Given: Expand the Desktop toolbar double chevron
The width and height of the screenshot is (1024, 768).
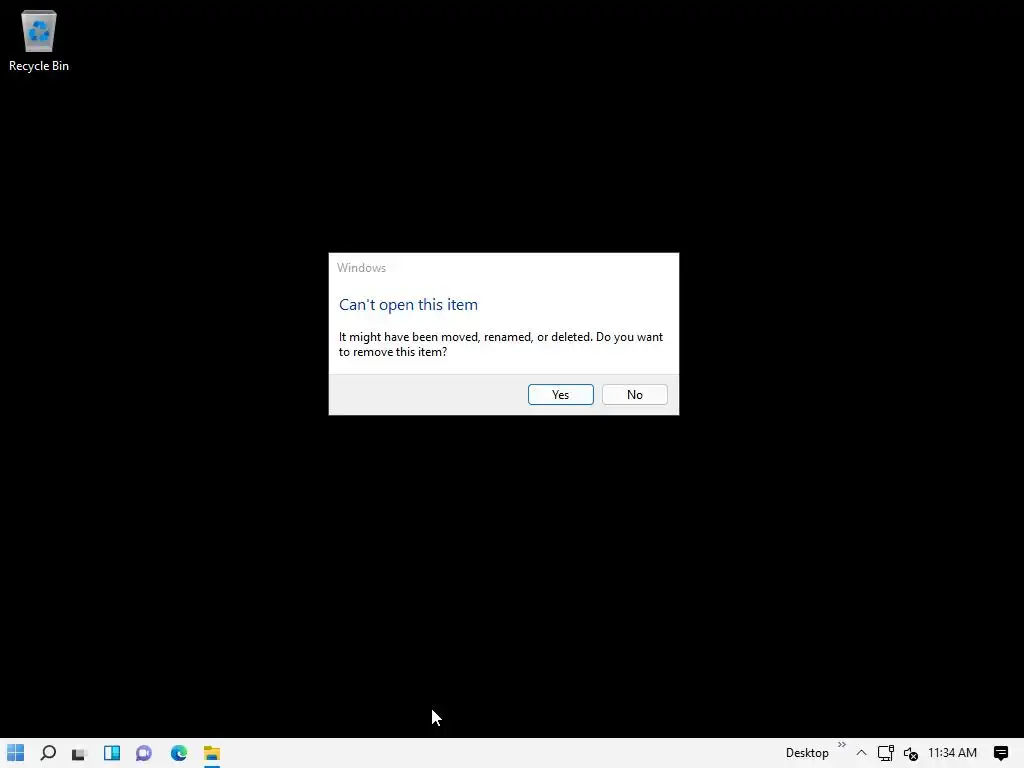Looking at the screenshot, I should [842, 745].
